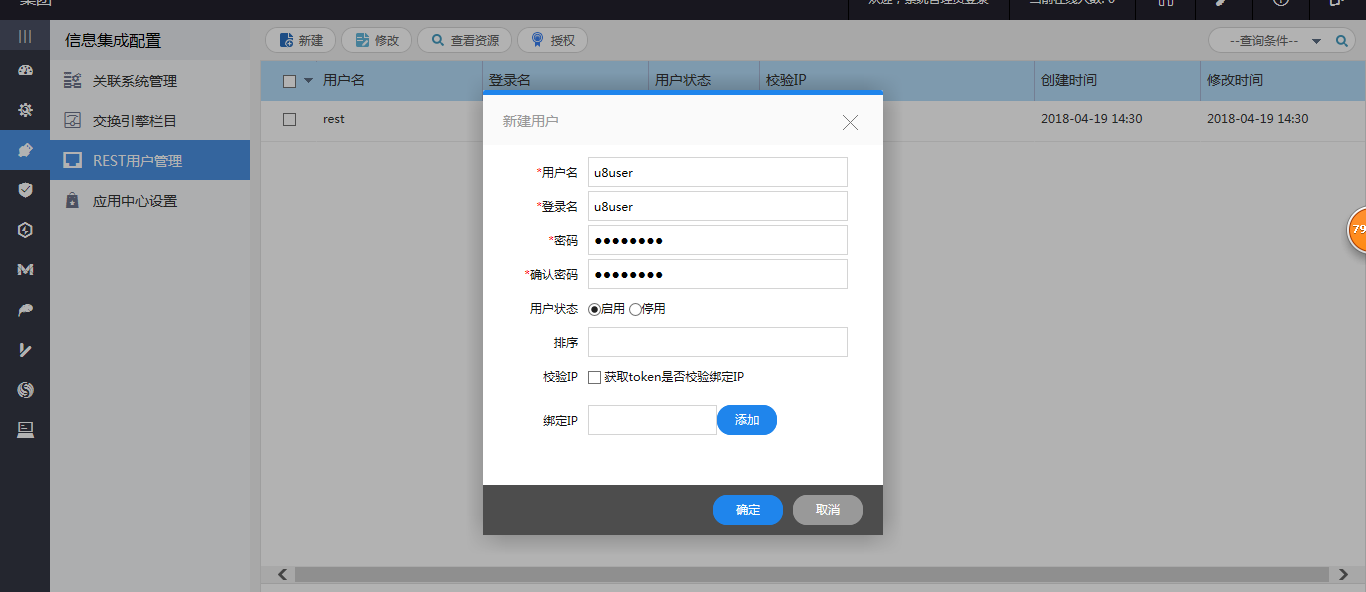Open V checkmark icon in left rail

coord(25,350)
